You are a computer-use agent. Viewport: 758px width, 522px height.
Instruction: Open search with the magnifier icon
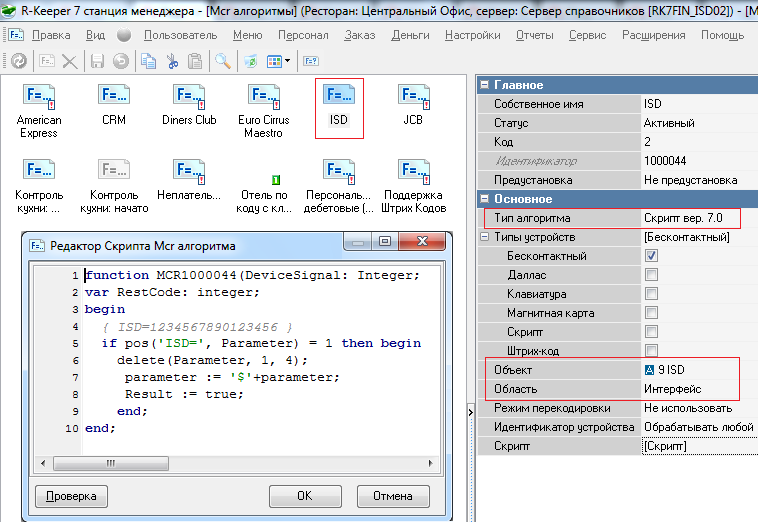(222, 61)
